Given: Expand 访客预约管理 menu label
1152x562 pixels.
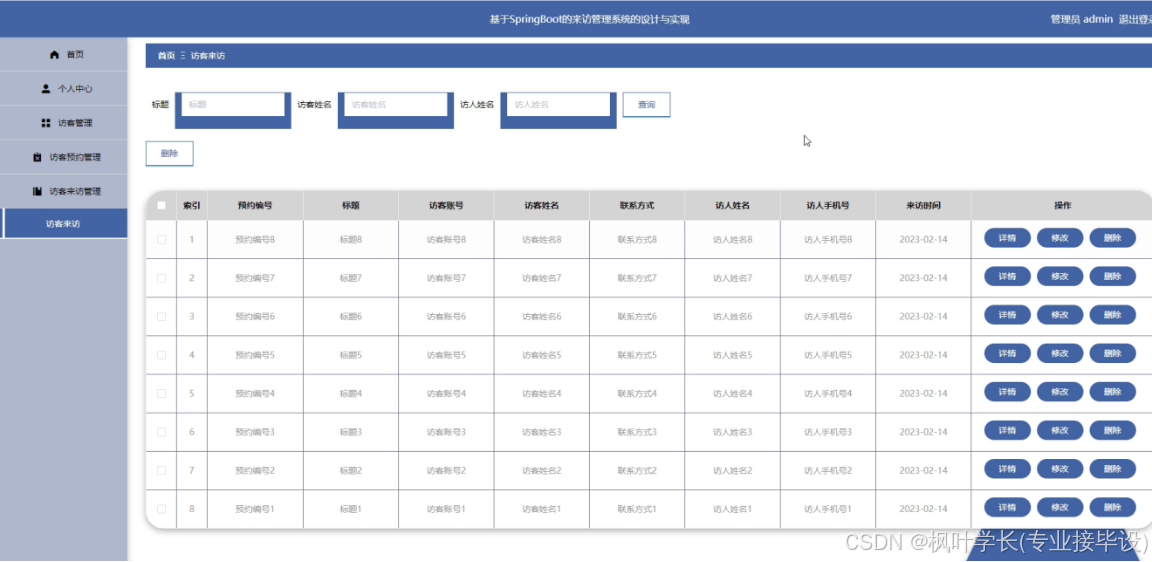Looking at the screenshot, I should click(x=75, y=157).
